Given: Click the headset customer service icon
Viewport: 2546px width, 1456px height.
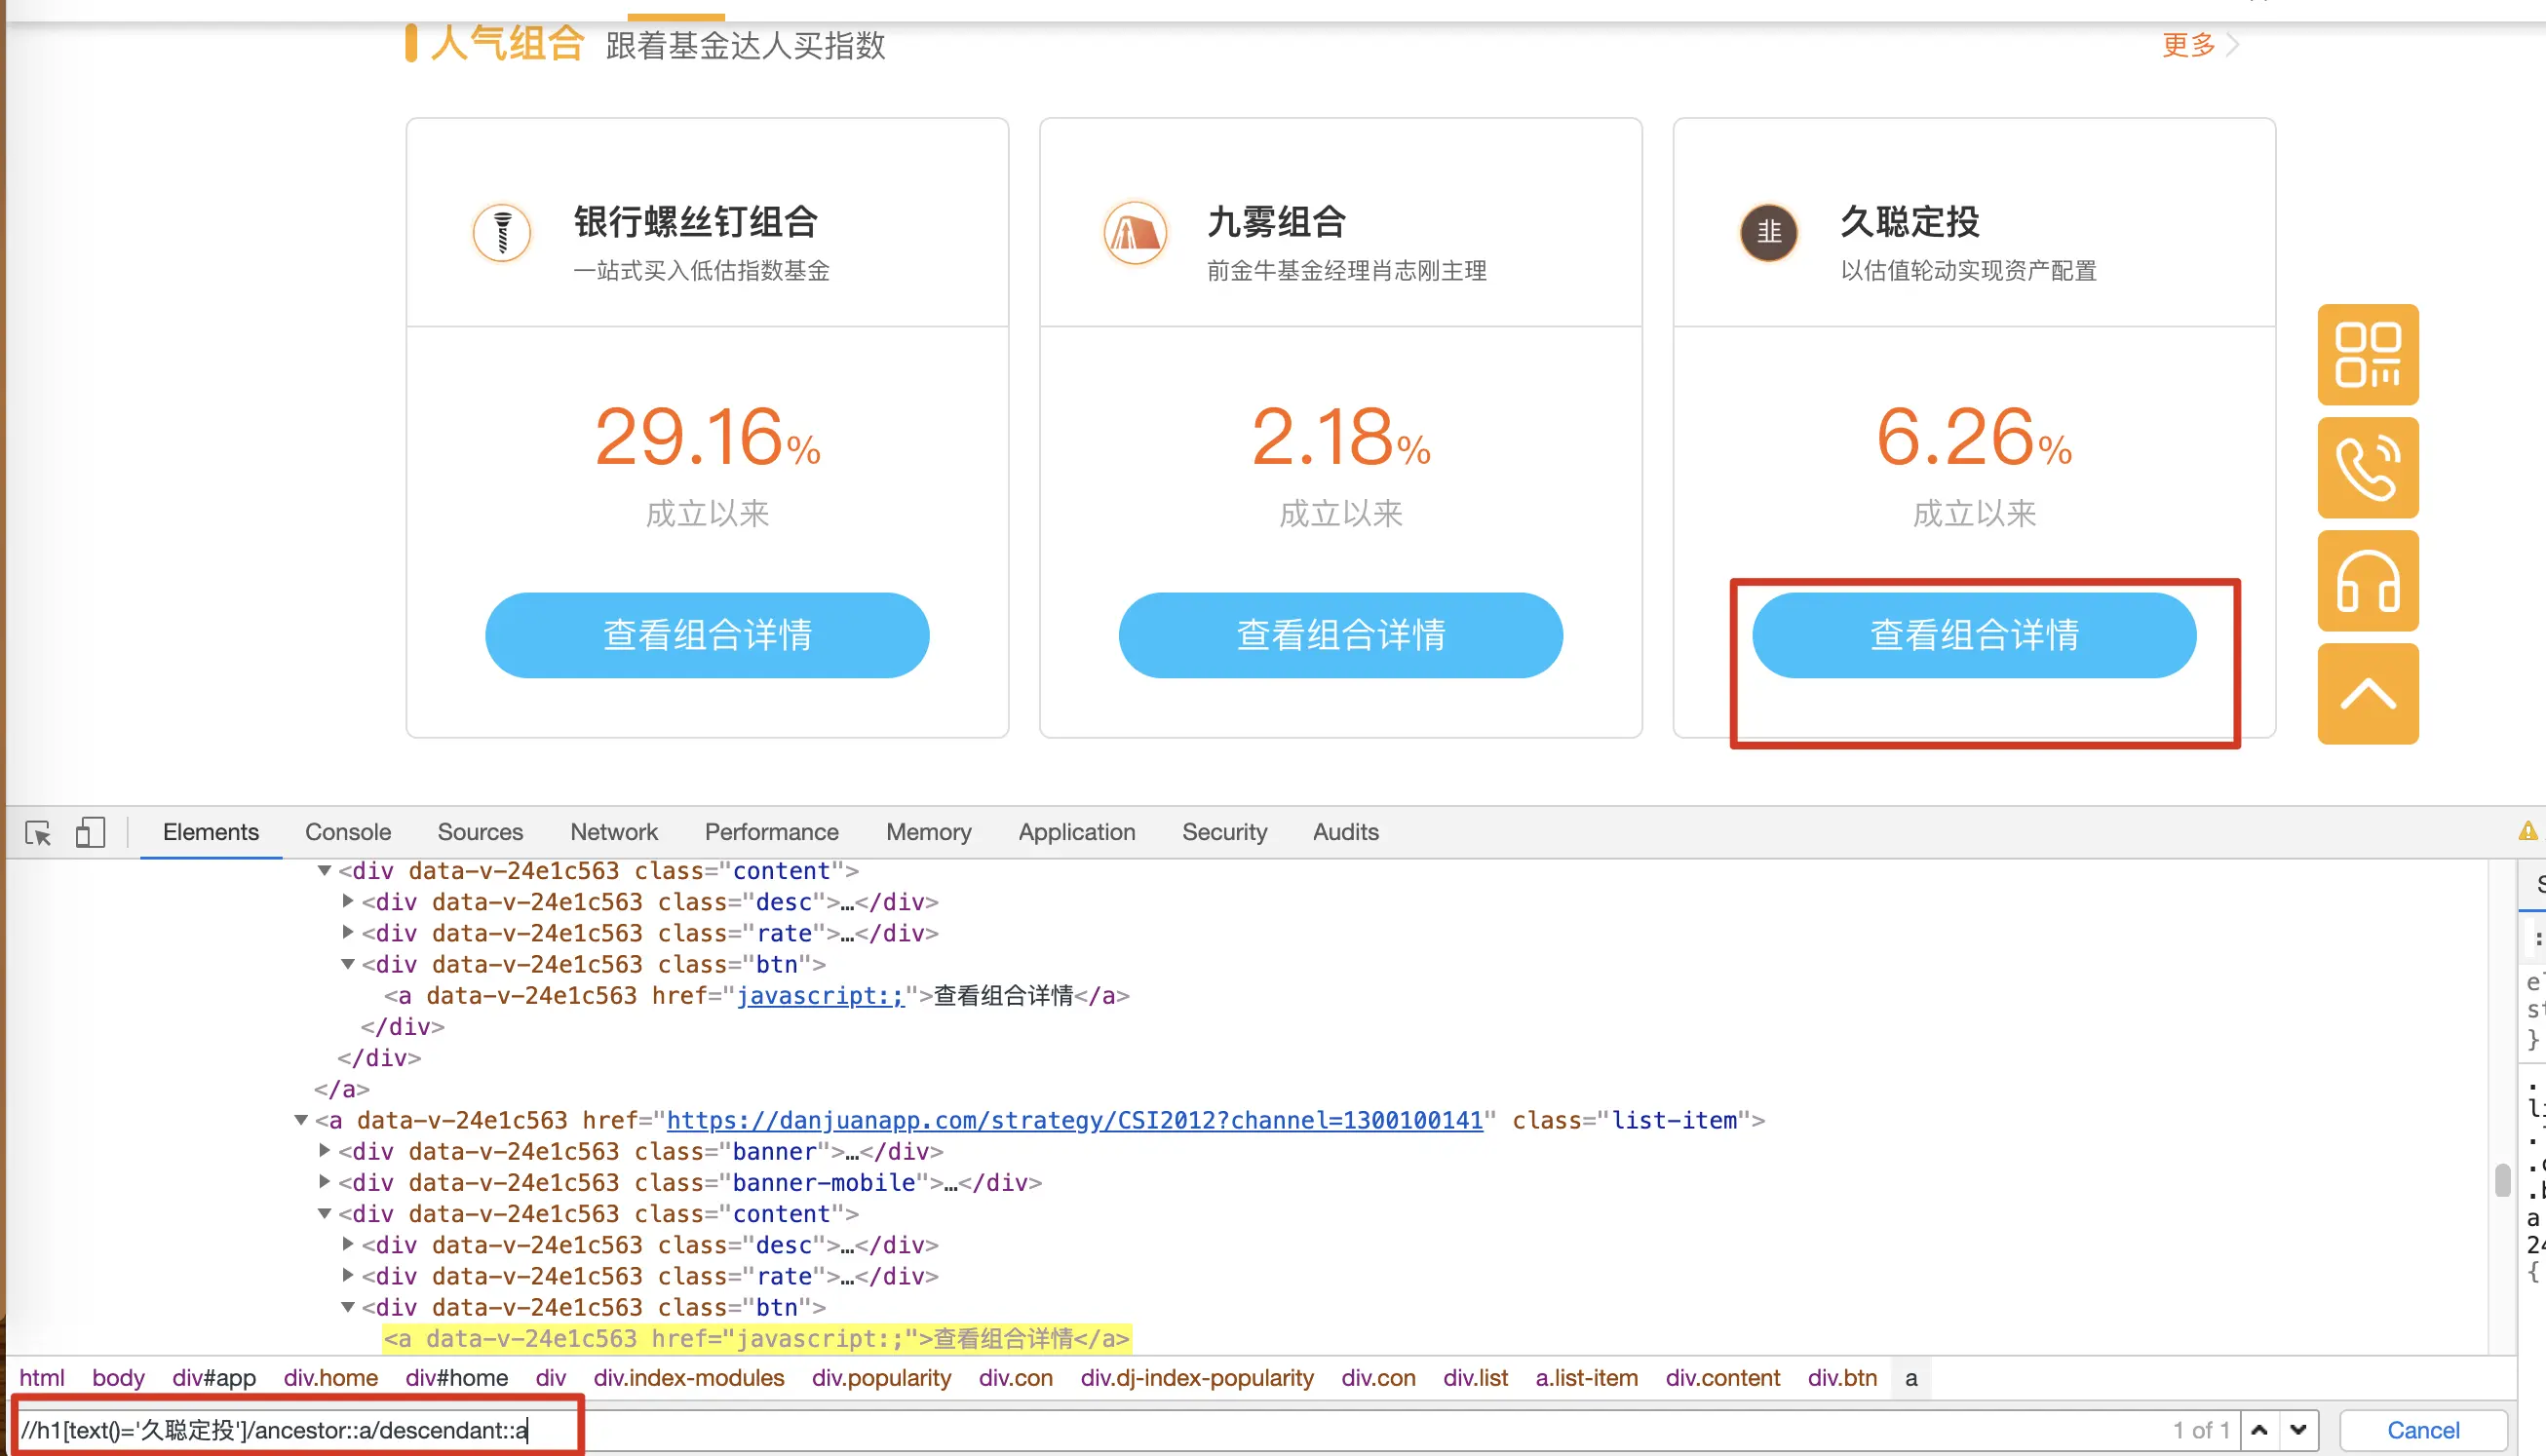Looking at the screenshot, I should [2367, 581].
